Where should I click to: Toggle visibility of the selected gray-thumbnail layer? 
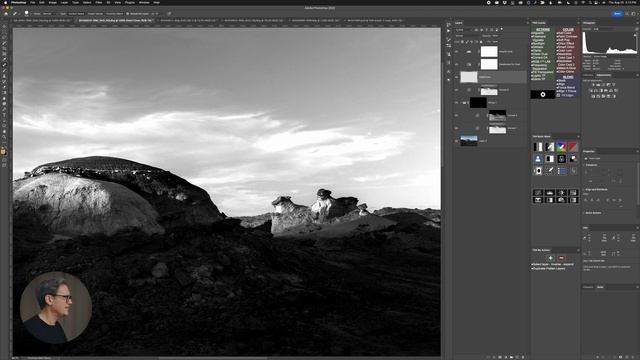point(456,77)
